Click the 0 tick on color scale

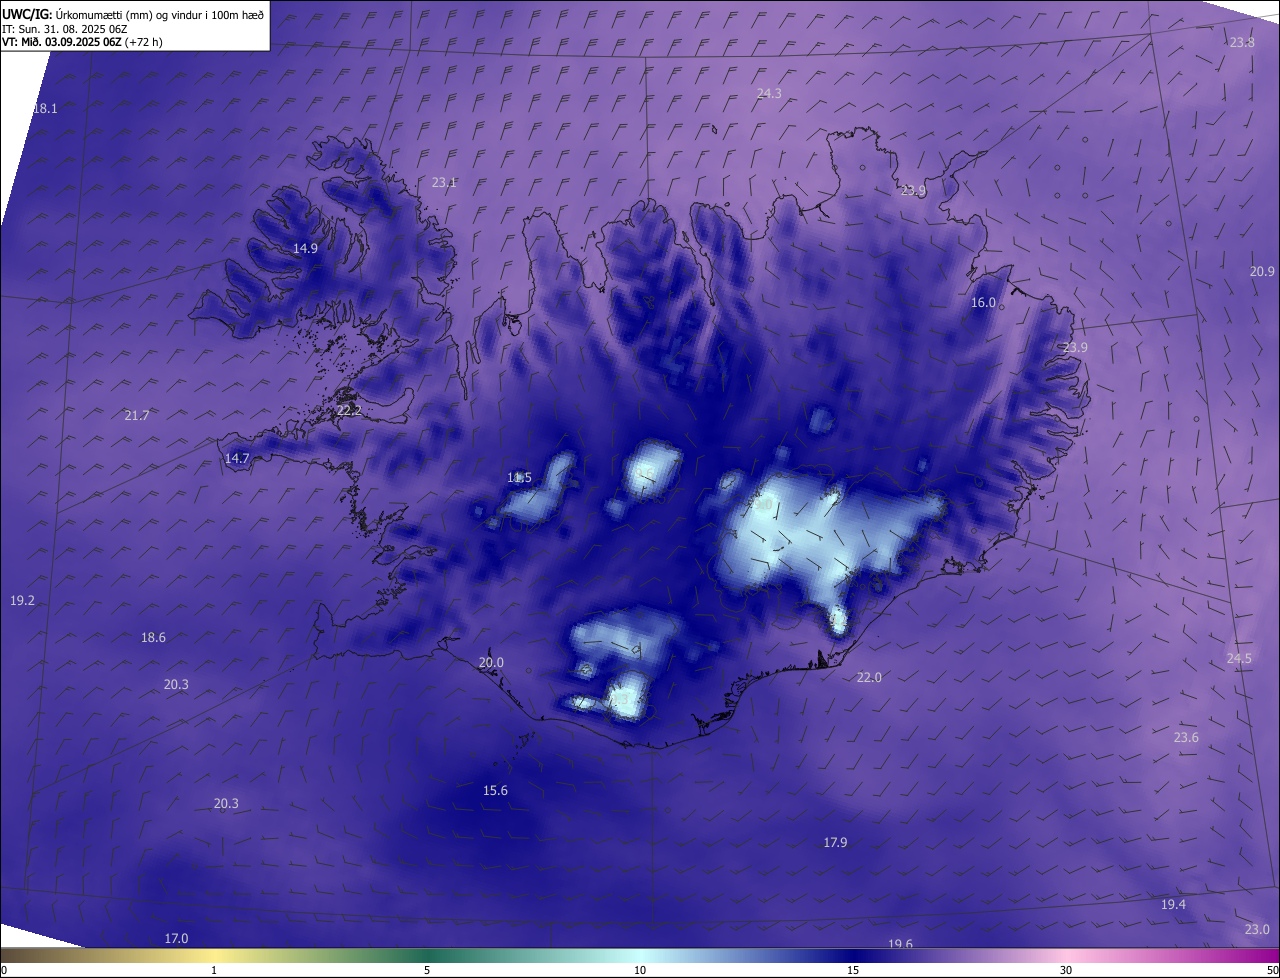tap(3, 970)
